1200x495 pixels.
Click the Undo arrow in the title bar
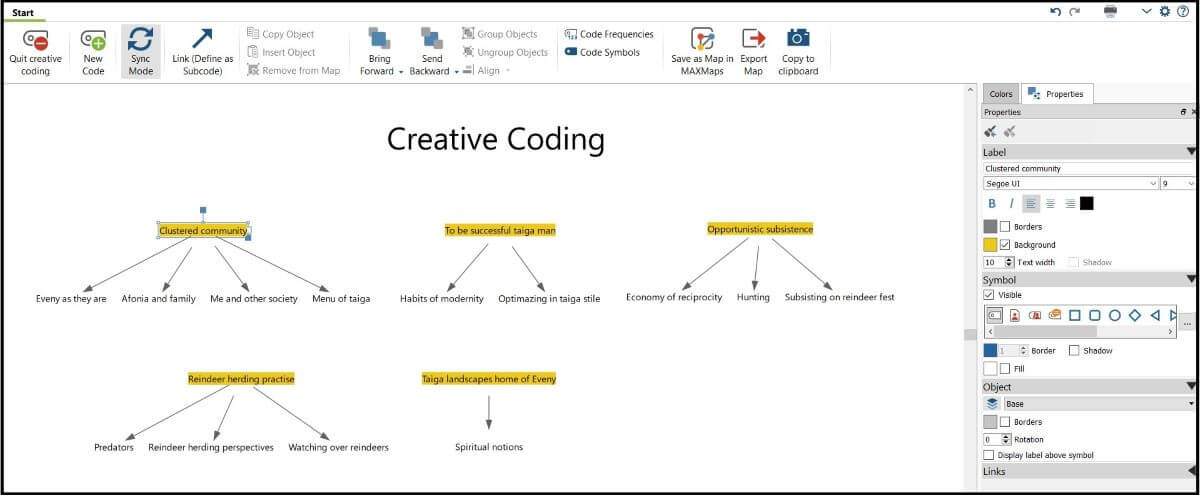point(1056,11)
